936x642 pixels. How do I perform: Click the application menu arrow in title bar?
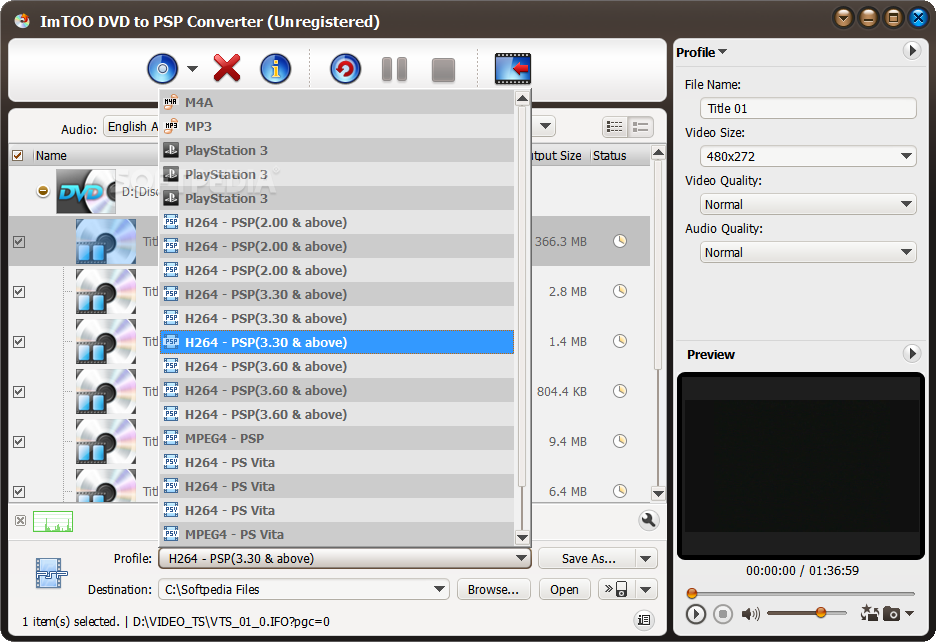point(843,18)
